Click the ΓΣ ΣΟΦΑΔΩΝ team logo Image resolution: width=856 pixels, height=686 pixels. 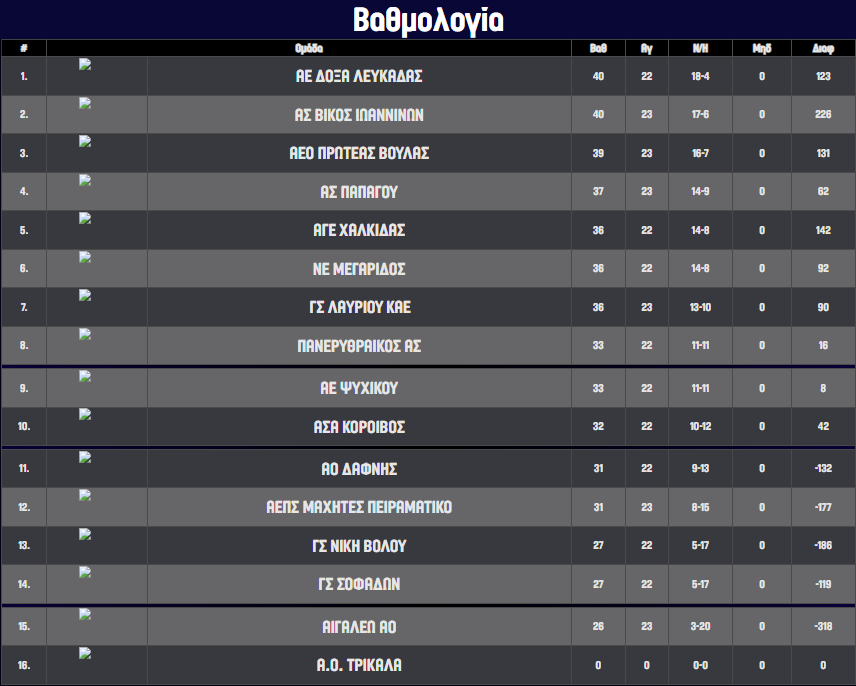85,573
